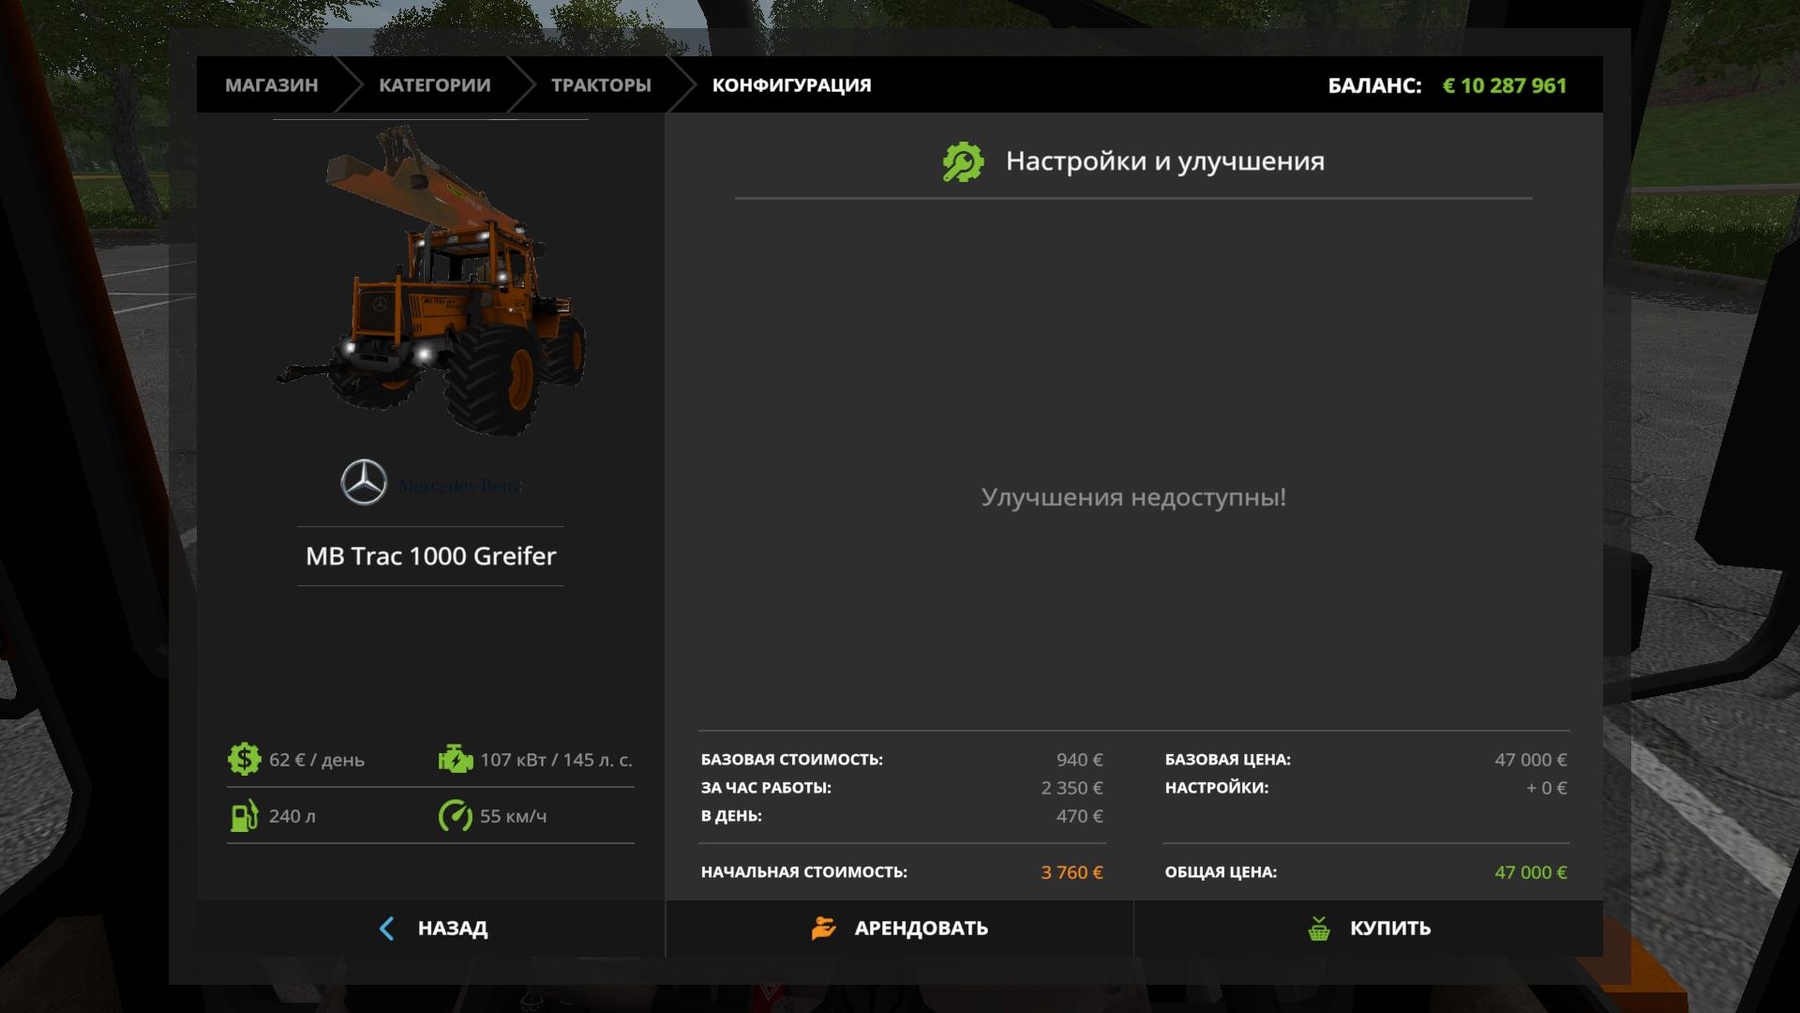This screenshot has height=1013, width=1800.
Task: Click the balance amount € 10 287 961
Action: tap(1504, 86)
